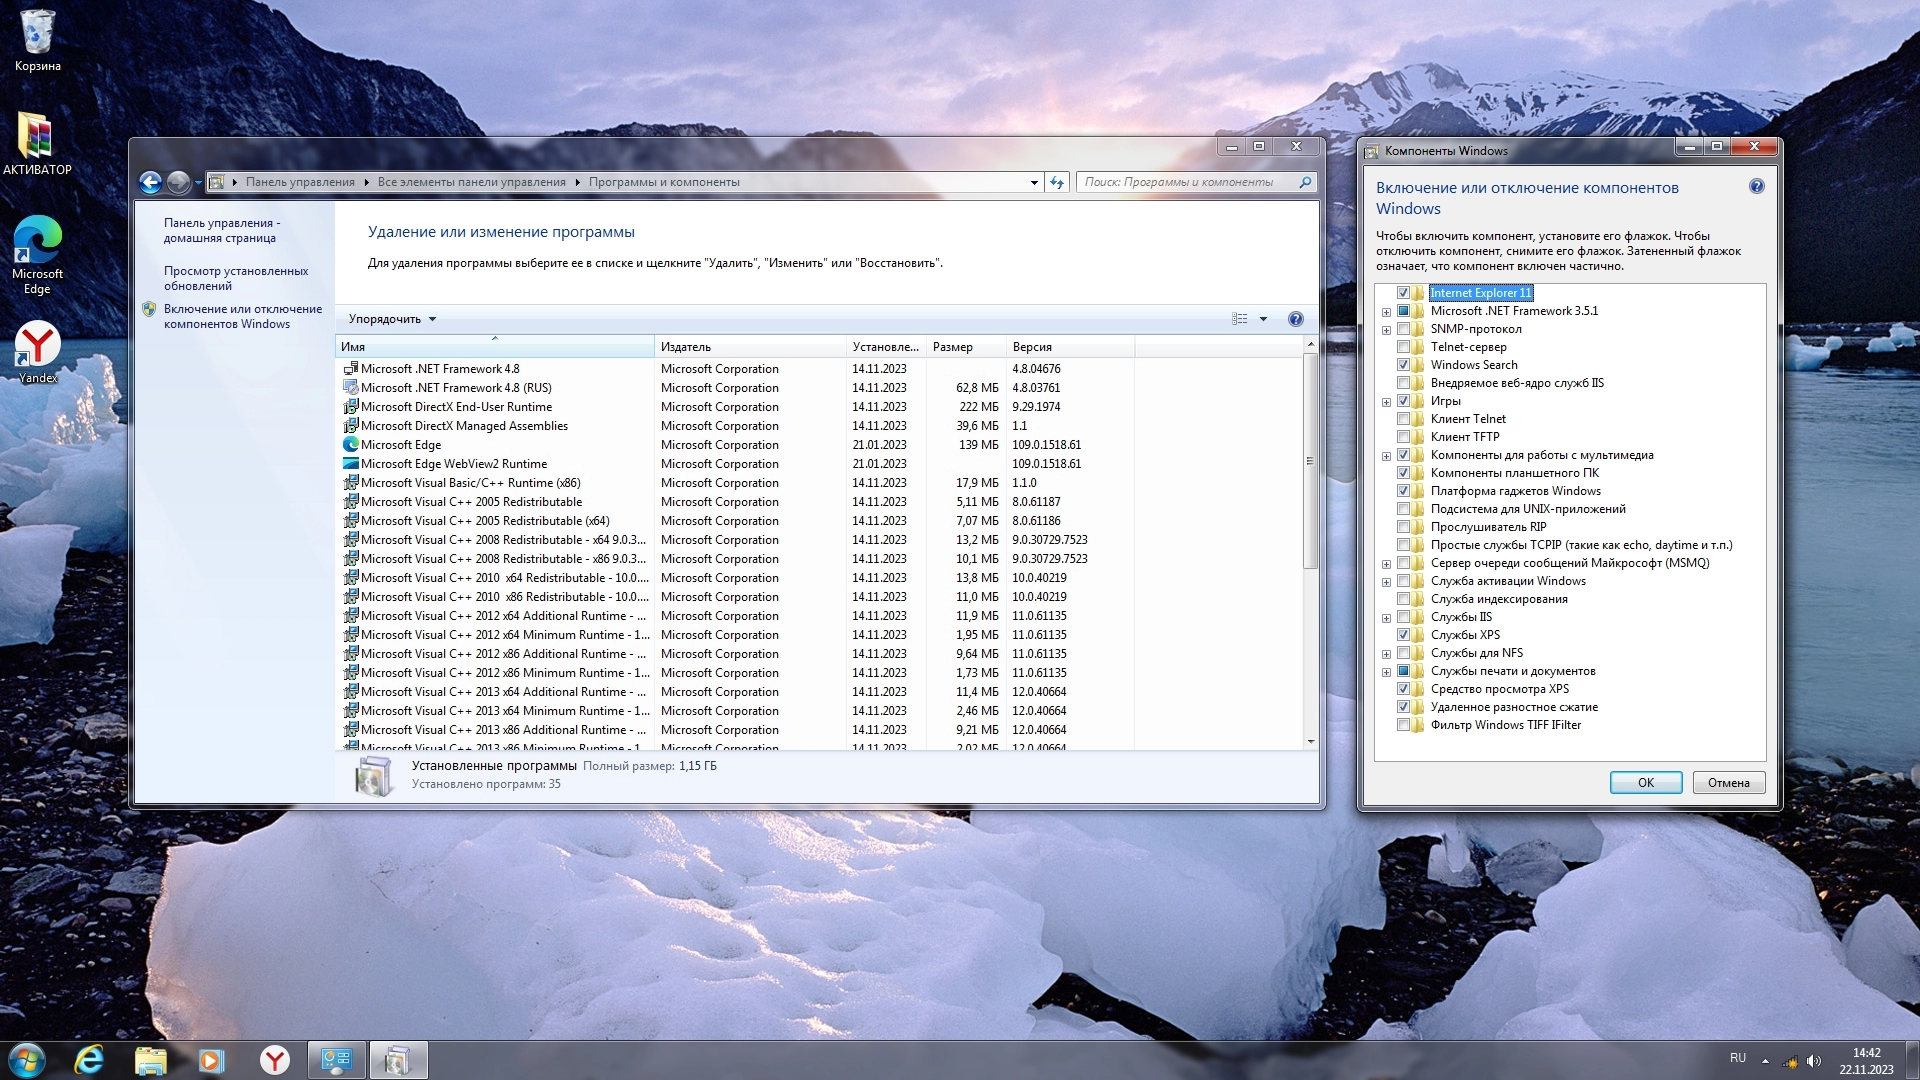Image resolution: width=1920 pixels, height=1080 pixels.
Task: Expand Microsoft .NET Framework 3.5.1 node
Action: 1386,312
